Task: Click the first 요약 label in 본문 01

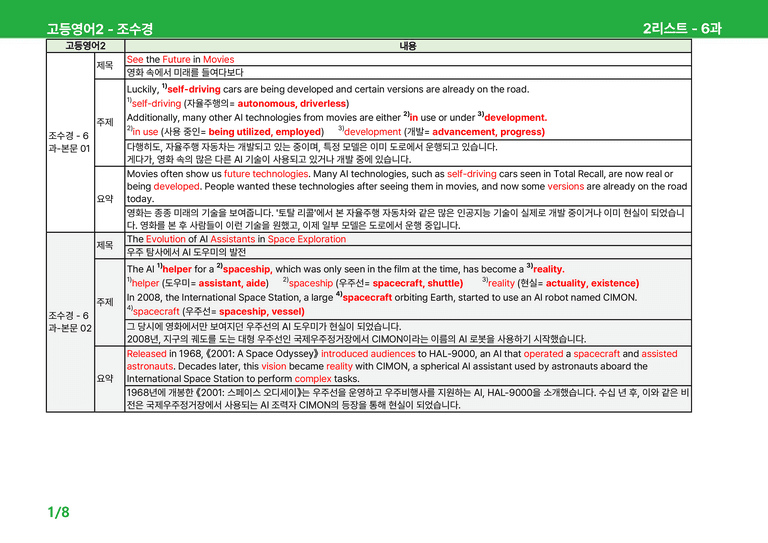Action: coord(105,199)
